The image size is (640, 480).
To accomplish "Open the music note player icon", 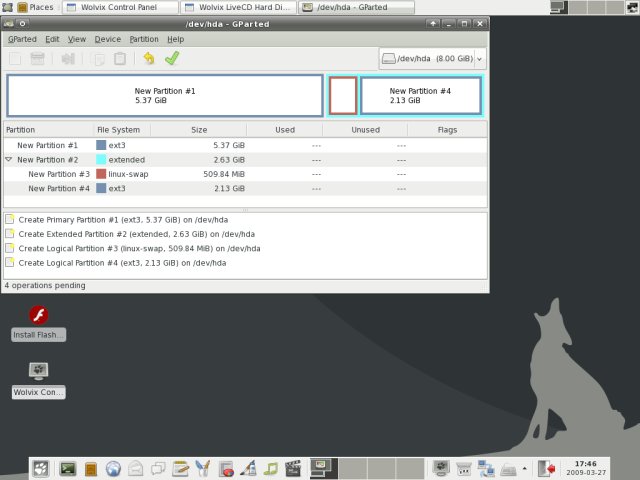I will (270, 469).
